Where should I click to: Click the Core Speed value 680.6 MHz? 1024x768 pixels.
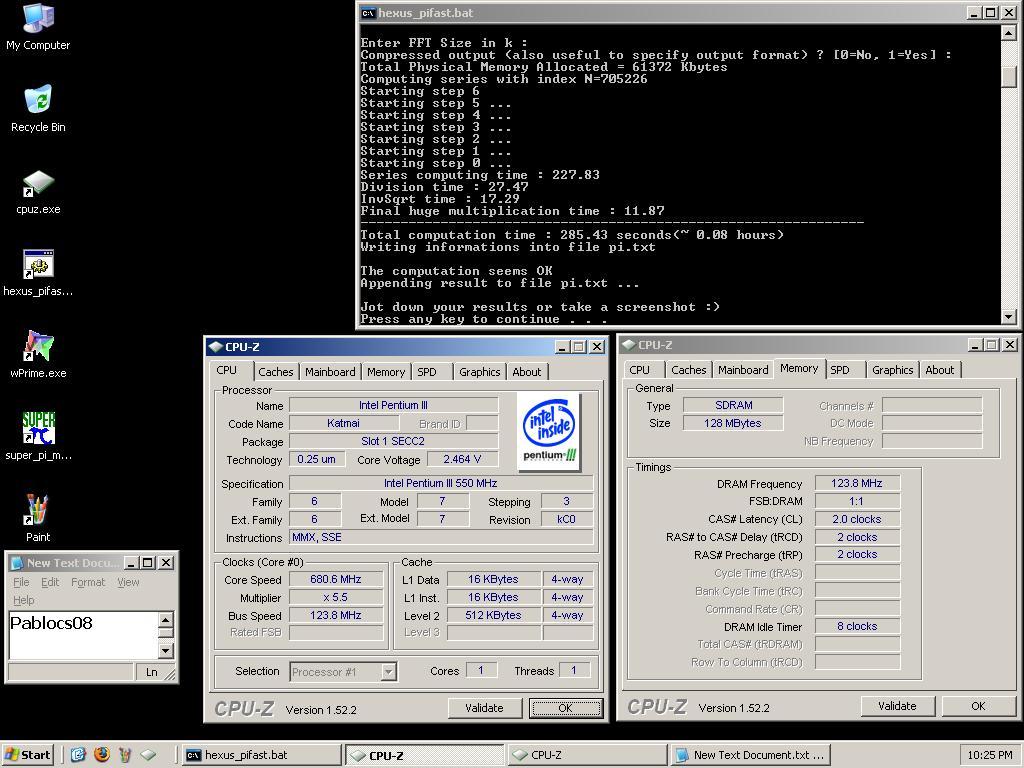336,579
